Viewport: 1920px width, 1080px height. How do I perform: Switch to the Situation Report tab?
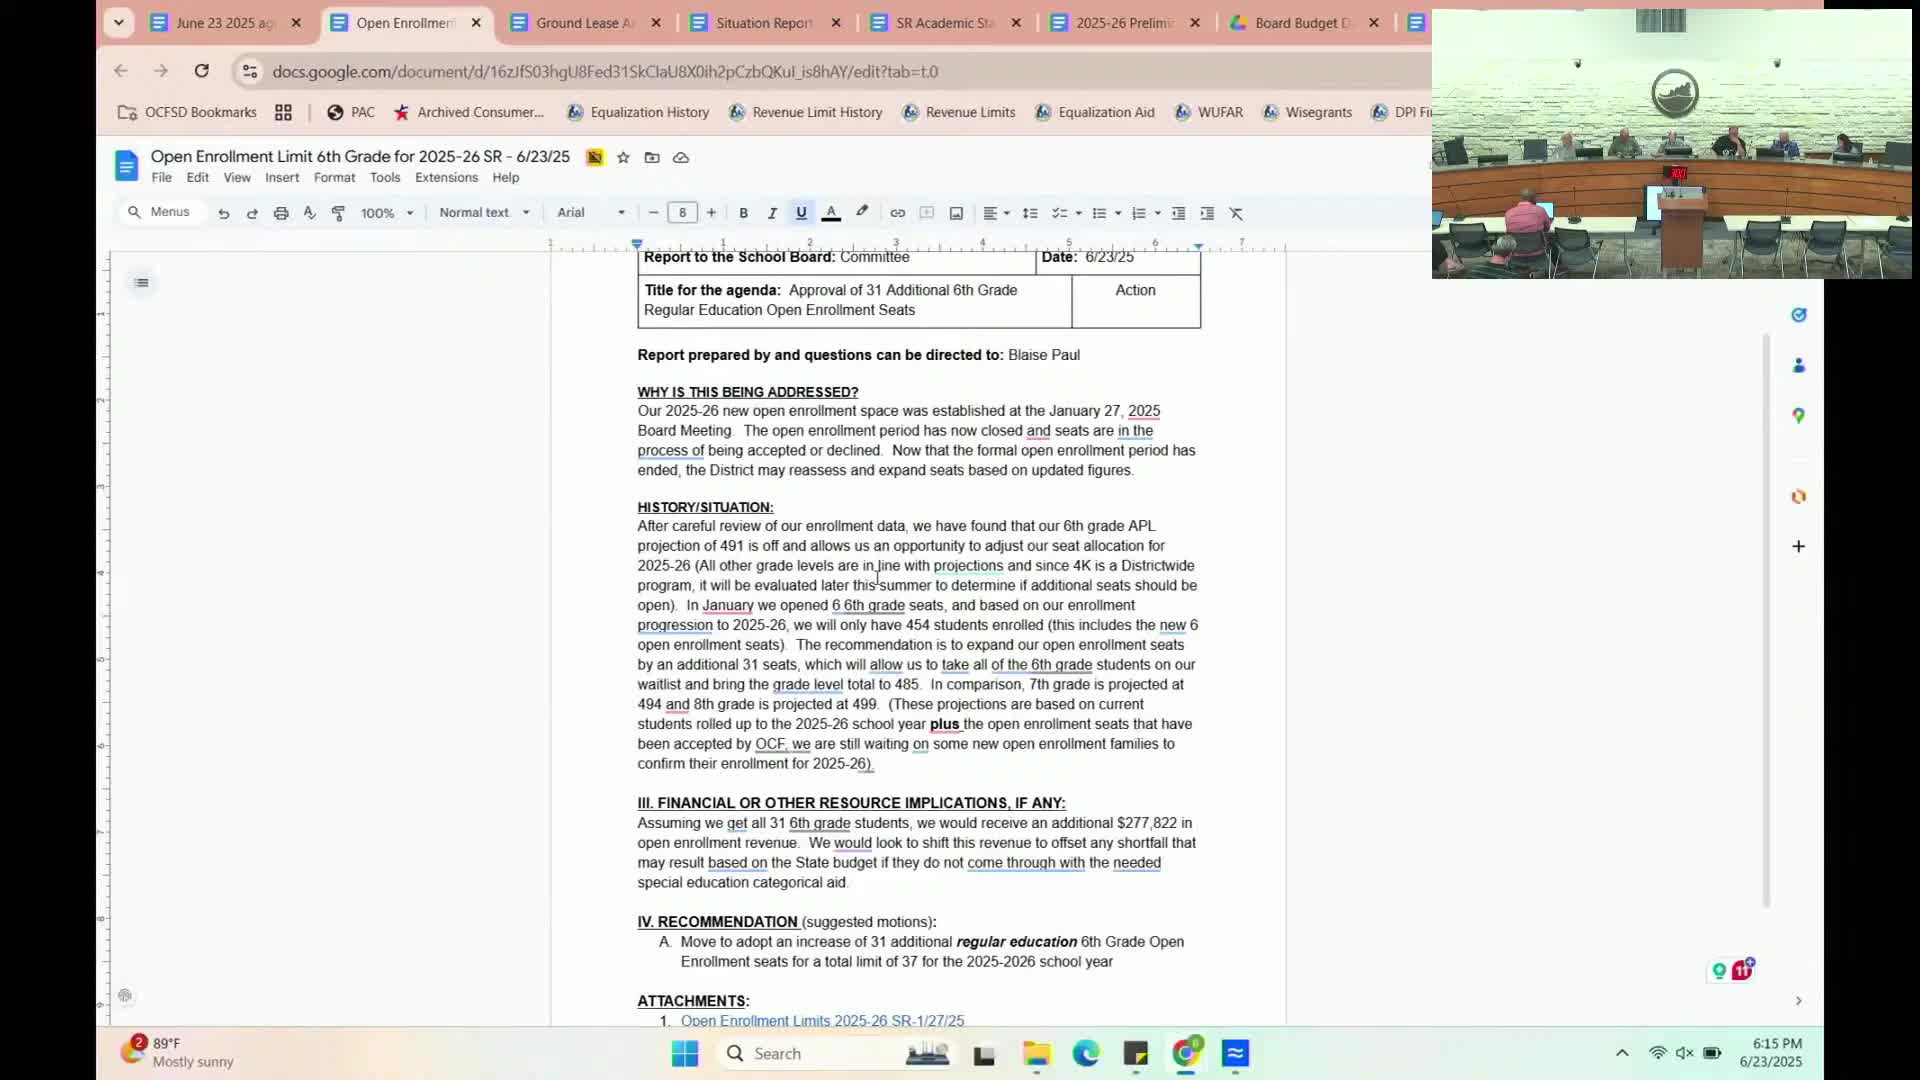763,23
